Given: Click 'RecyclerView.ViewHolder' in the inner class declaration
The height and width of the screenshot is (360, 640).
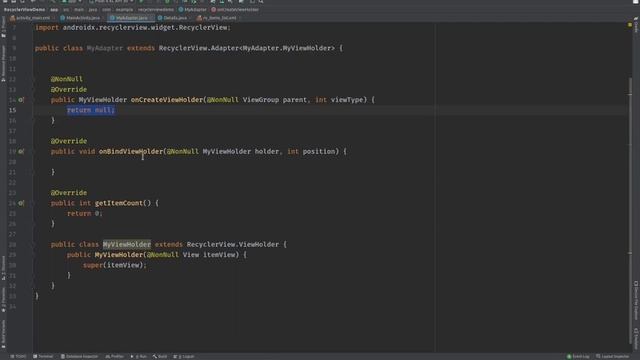Looking at the screenshot, I should tap(233, 244).
